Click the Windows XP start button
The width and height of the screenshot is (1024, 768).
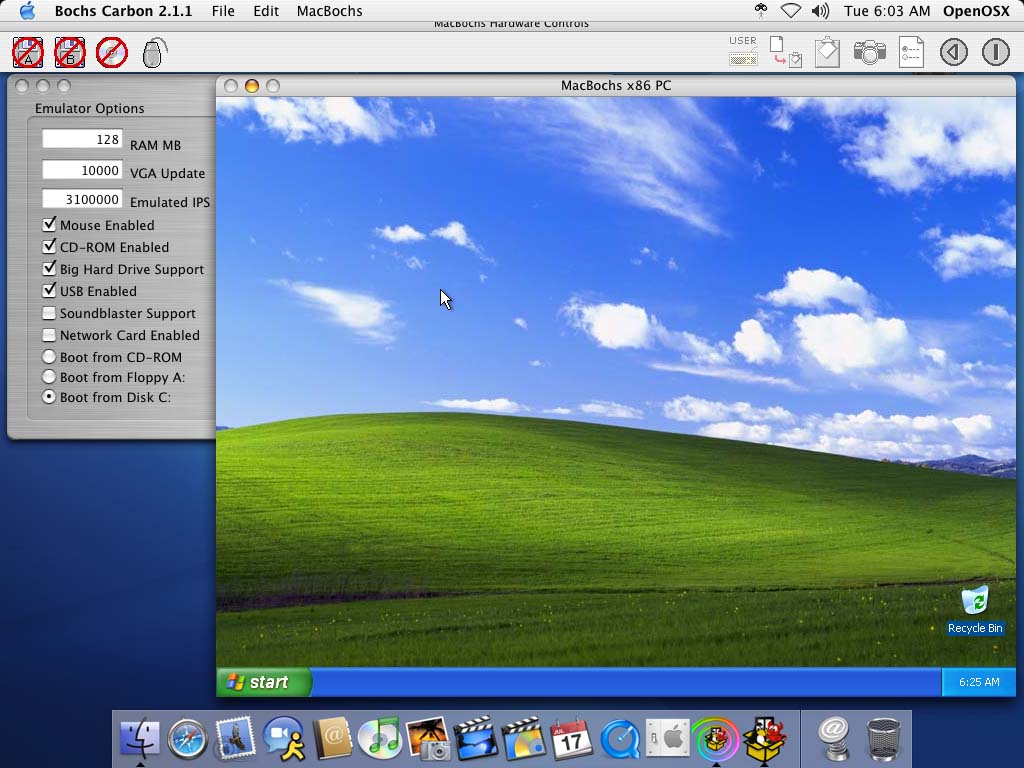click(264, 682)
